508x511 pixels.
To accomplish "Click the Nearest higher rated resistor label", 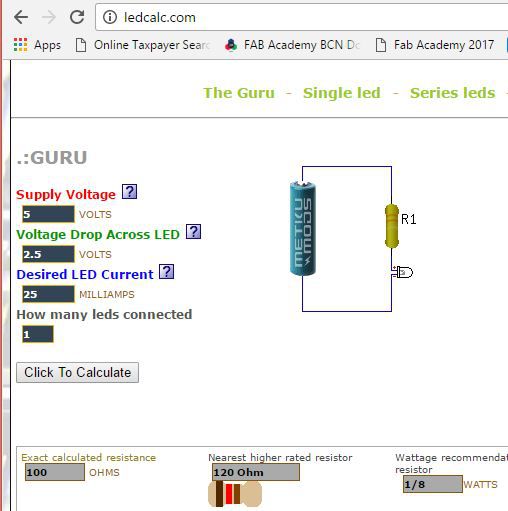I will [280, 457].
